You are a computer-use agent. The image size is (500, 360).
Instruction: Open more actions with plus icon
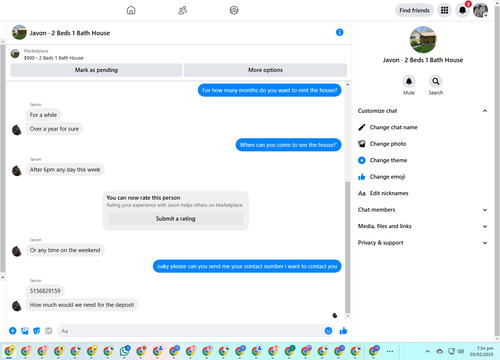coord(13,331)
